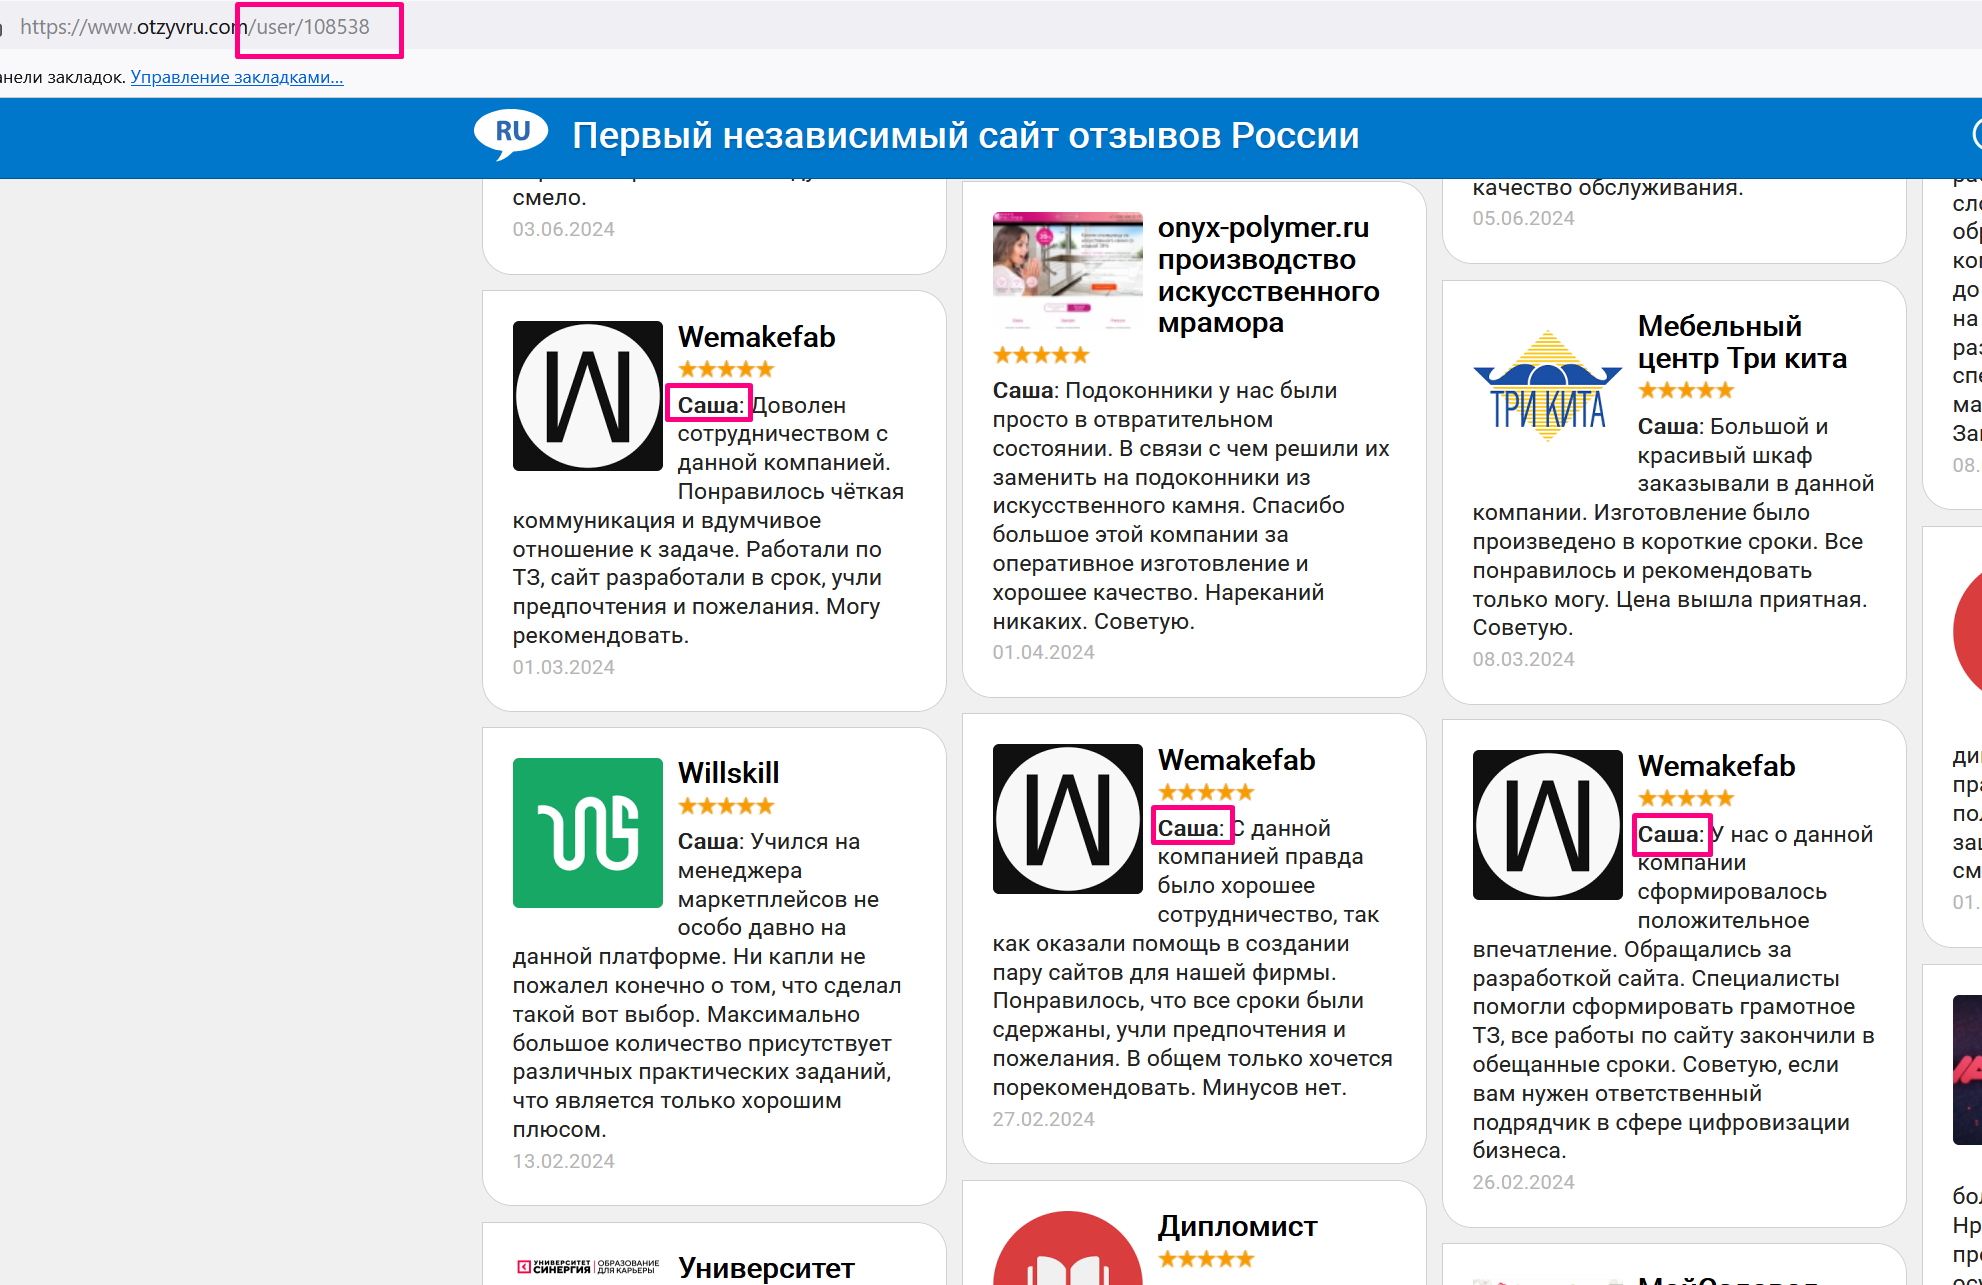Click the green Willskill logo

pyautogui.click(x=587, y=832)
